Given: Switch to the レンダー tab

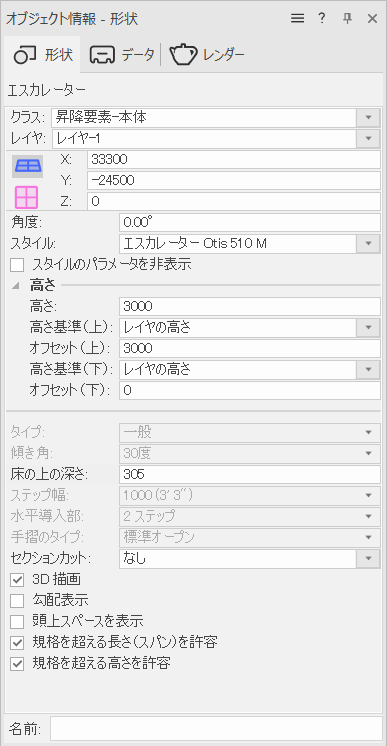Looking at the screenshot, I should 207,55.
